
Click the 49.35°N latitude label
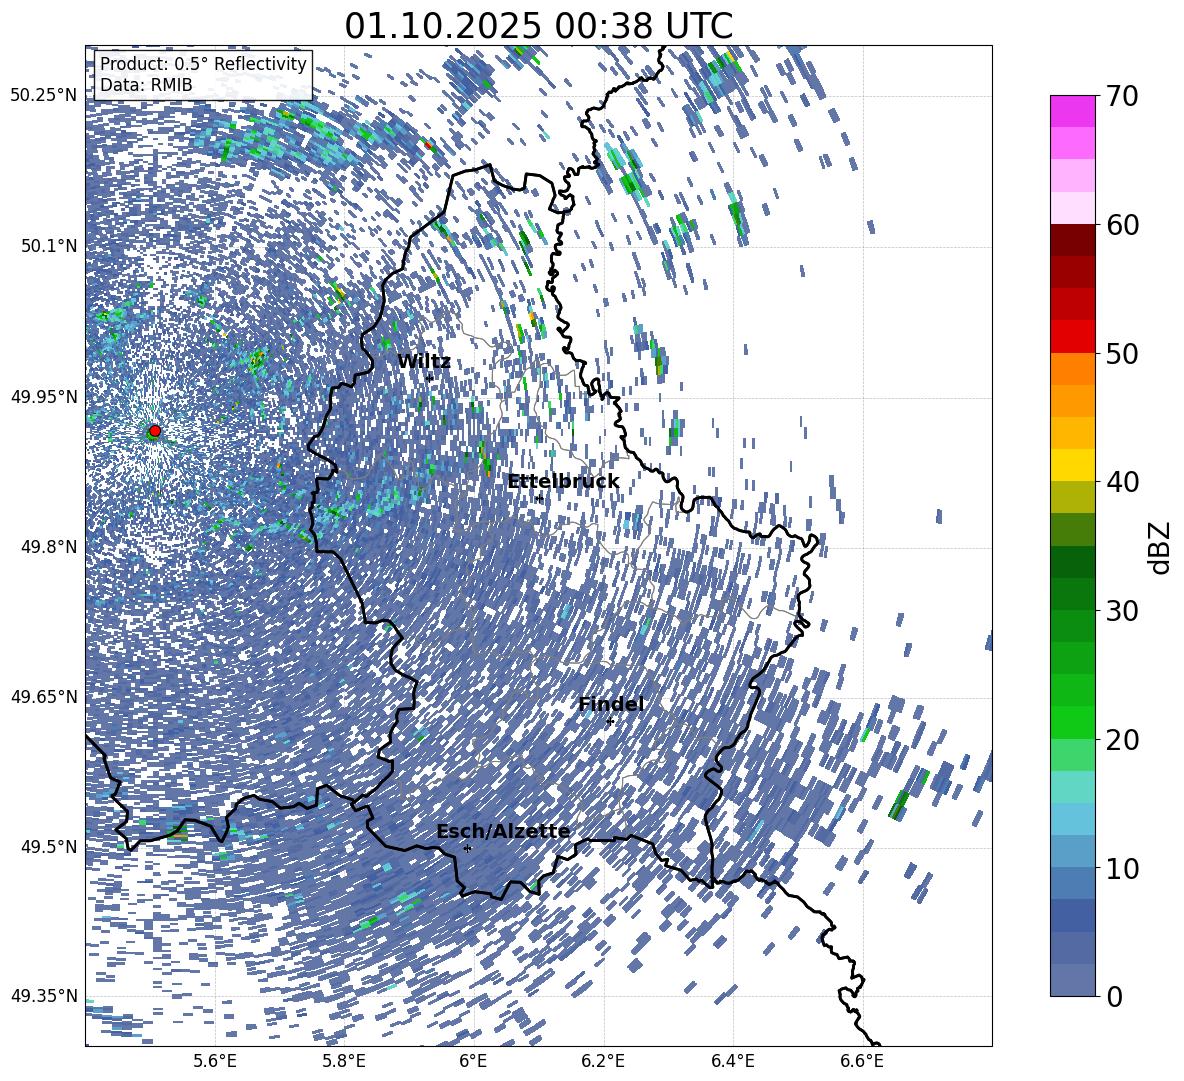44,996
